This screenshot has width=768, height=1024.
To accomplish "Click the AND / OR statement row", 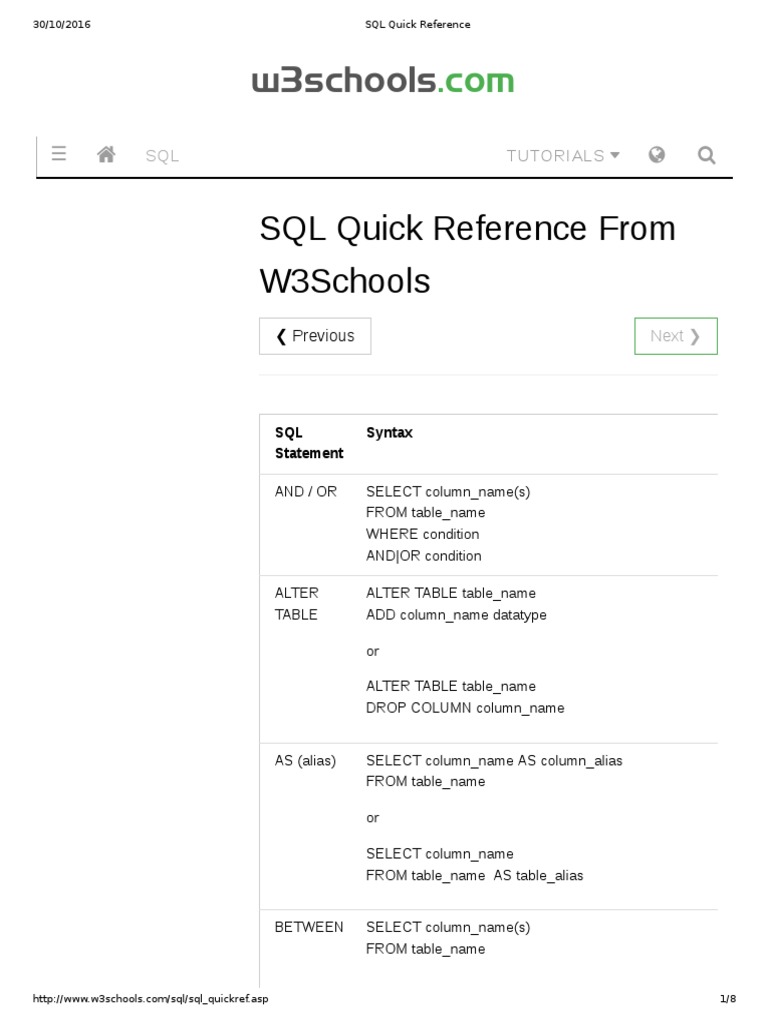I will point(306,492).
